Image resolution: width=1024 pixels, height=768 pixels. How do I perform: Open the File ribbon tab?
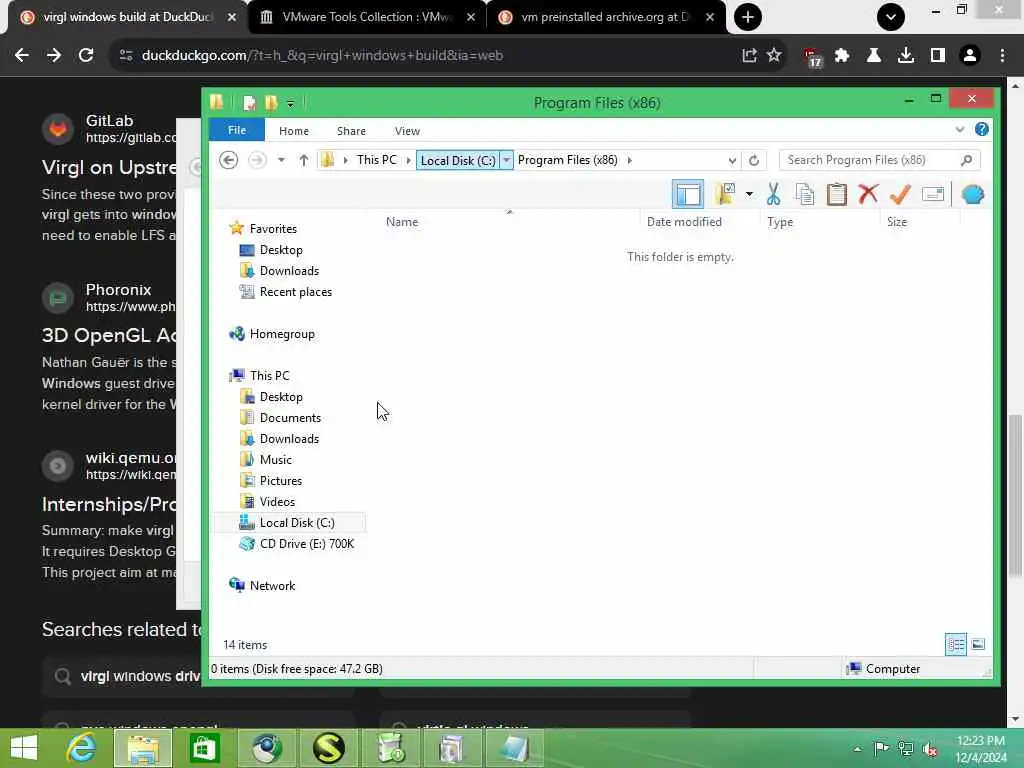tap(236, 131)
